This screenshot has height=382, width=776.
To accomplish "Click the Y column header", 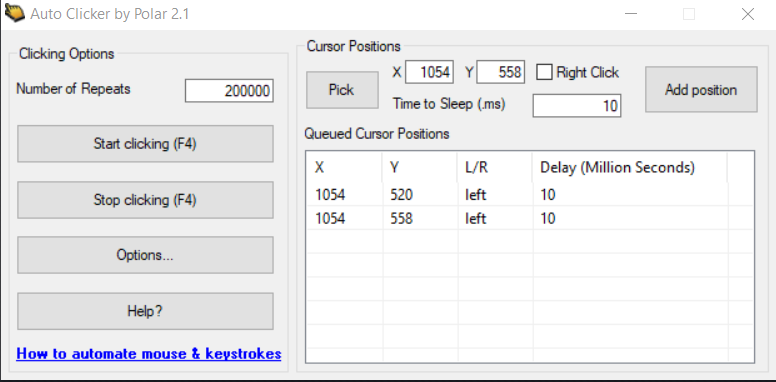I will click(420, 168).
